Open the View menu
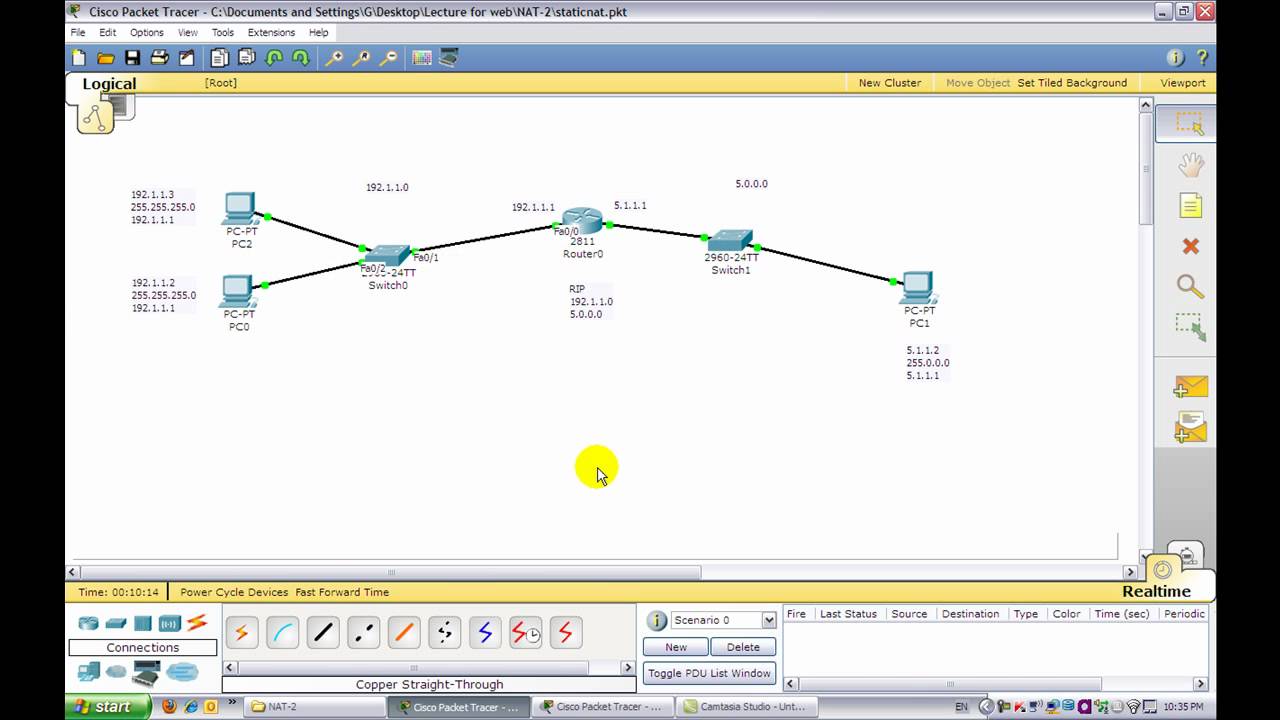This screenshot has width=1280, height=720. [188, 32]
